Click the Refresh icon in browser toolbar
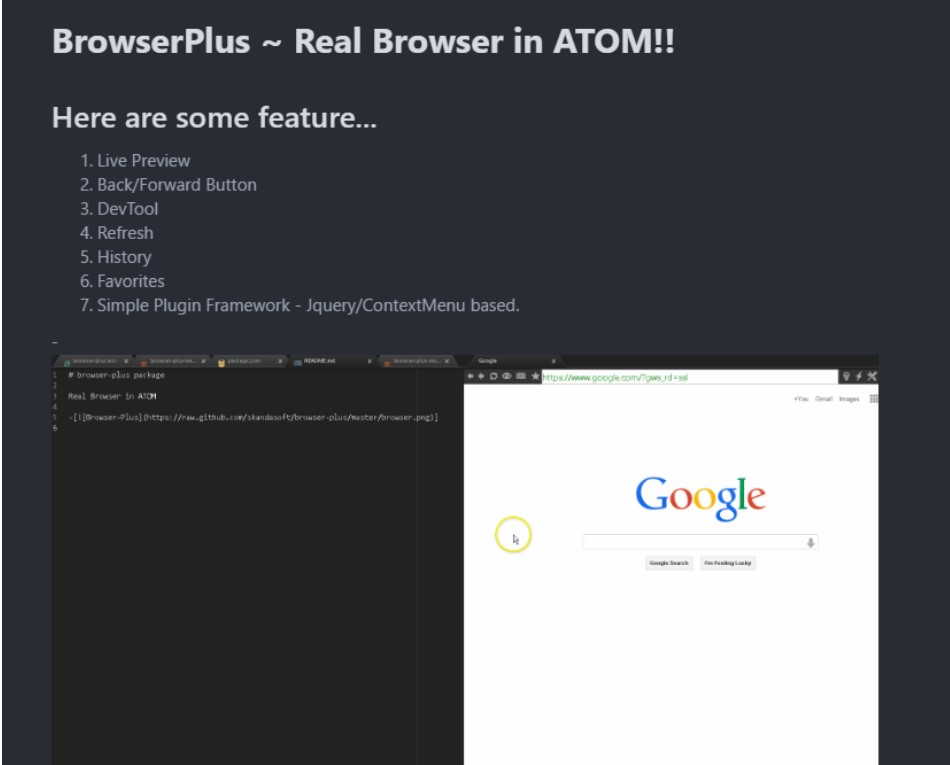The width and height of the screenshot is (950, 765). pyautogui.click(x=493, y=376)
